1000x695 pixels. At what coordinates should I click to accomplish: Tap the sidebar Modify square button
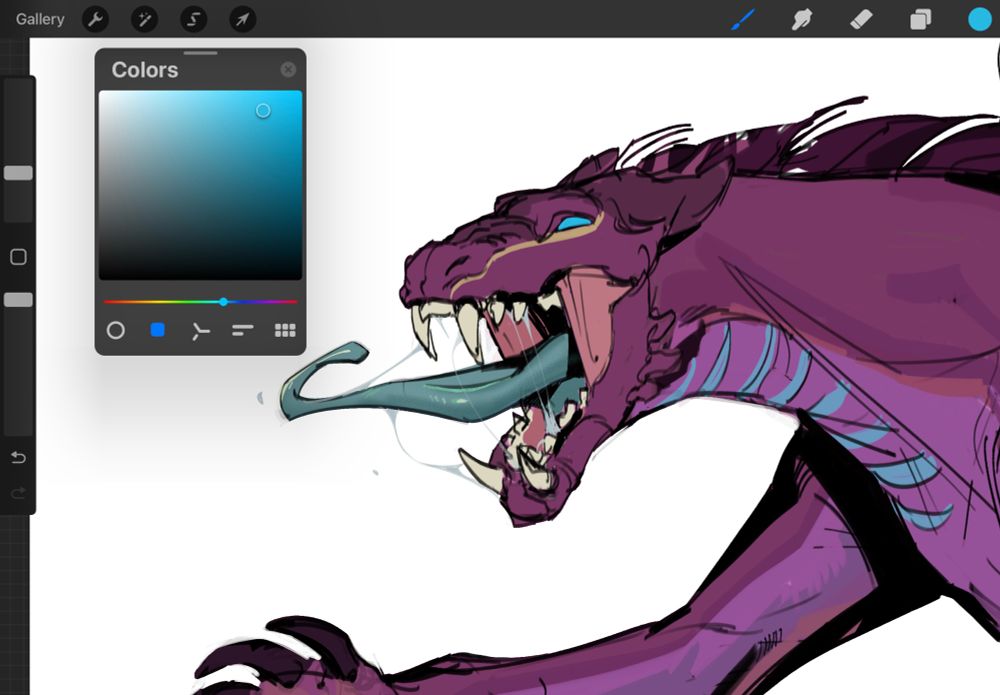tap(18, 257)
